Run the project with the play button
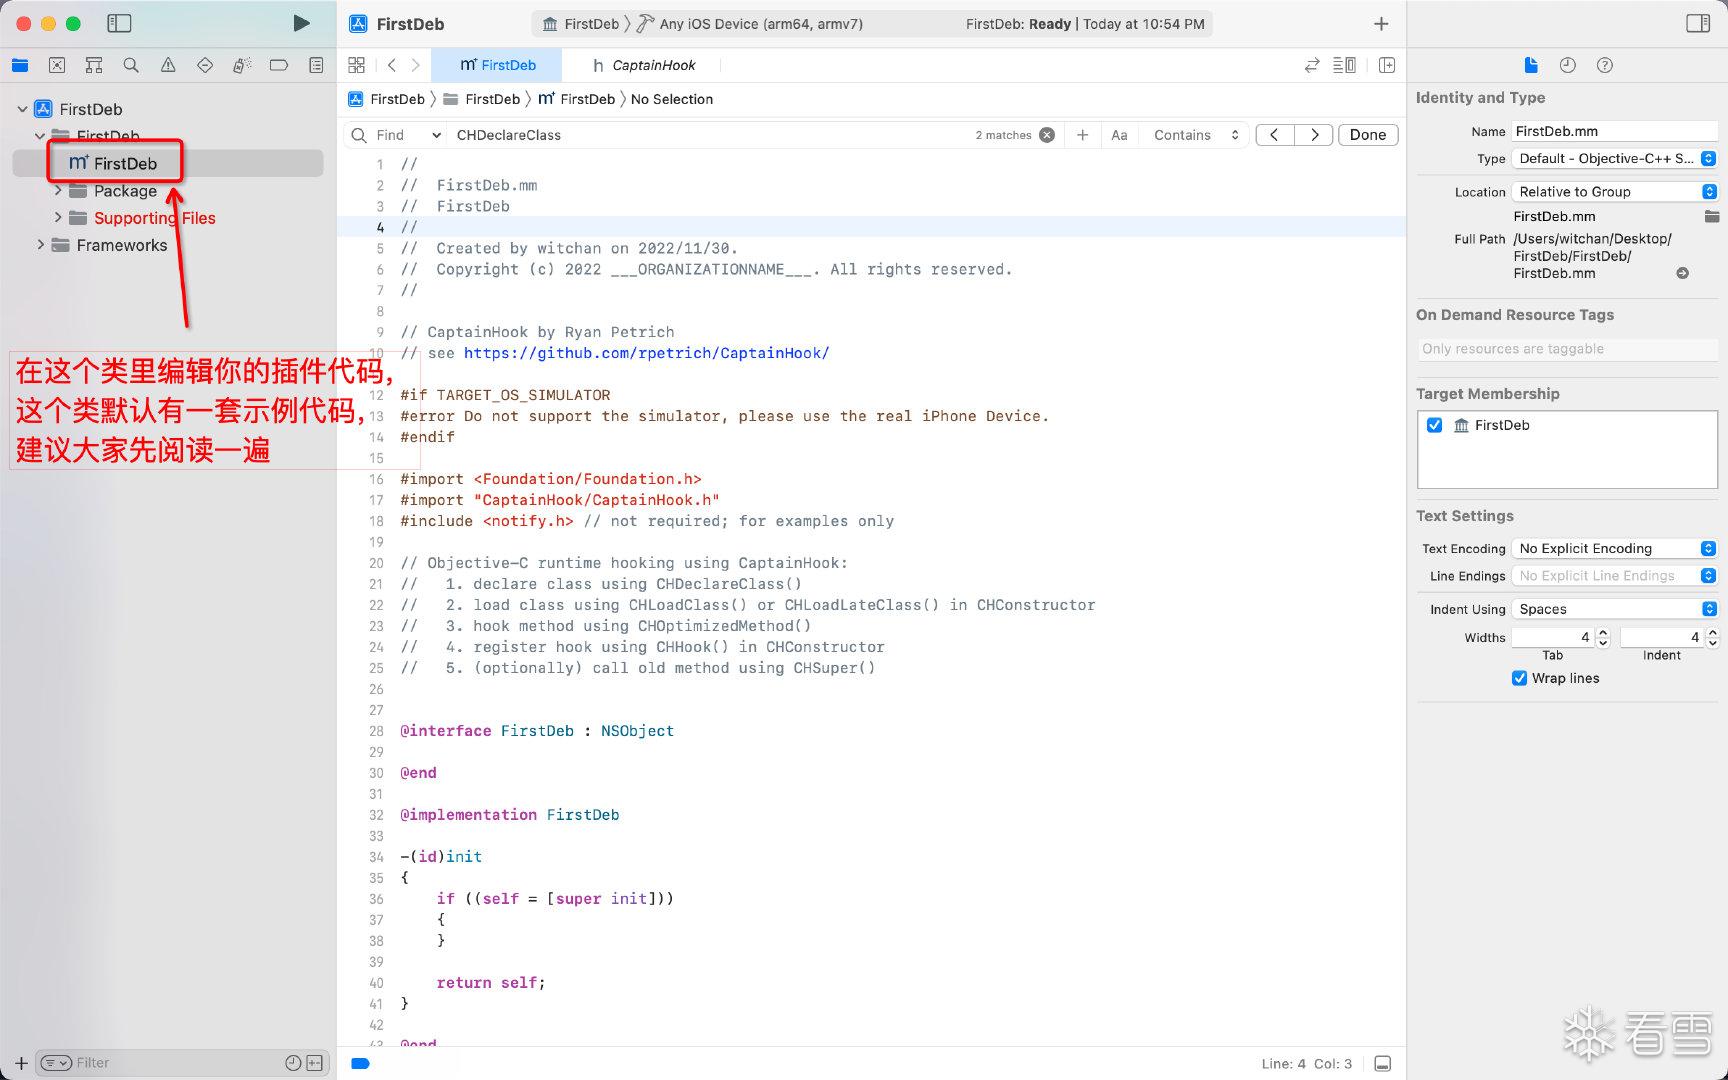 (301, 23)
